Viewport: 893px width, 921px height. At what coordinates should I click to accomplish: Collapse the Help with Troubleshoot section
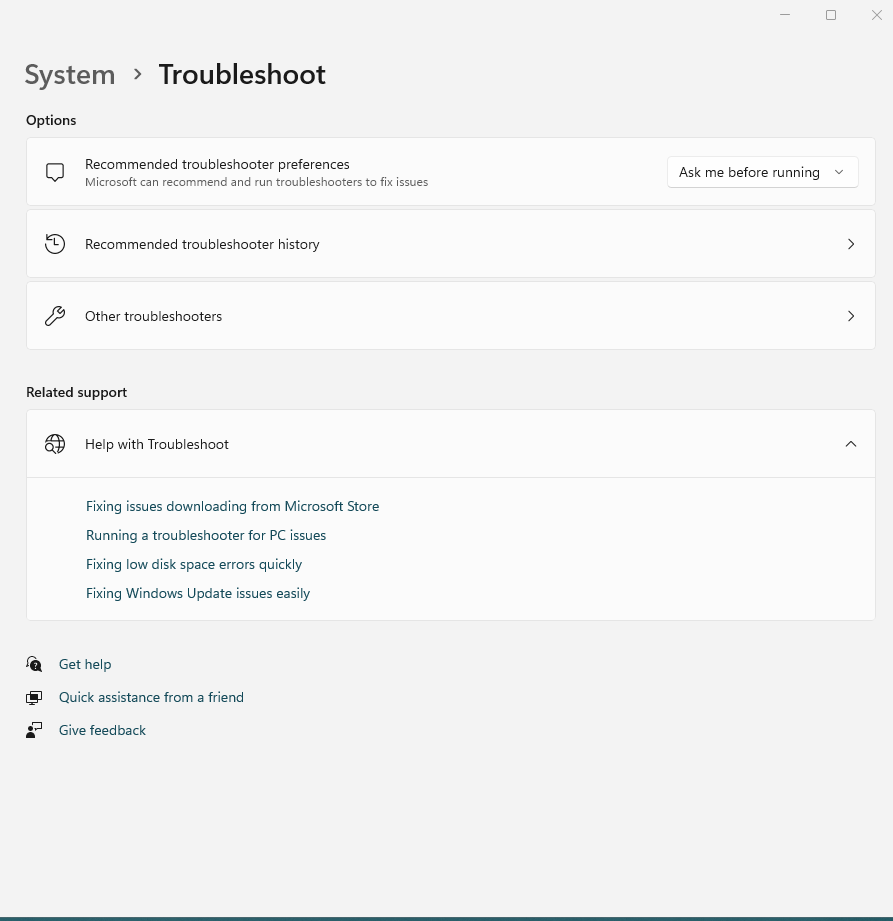point(851,444)
